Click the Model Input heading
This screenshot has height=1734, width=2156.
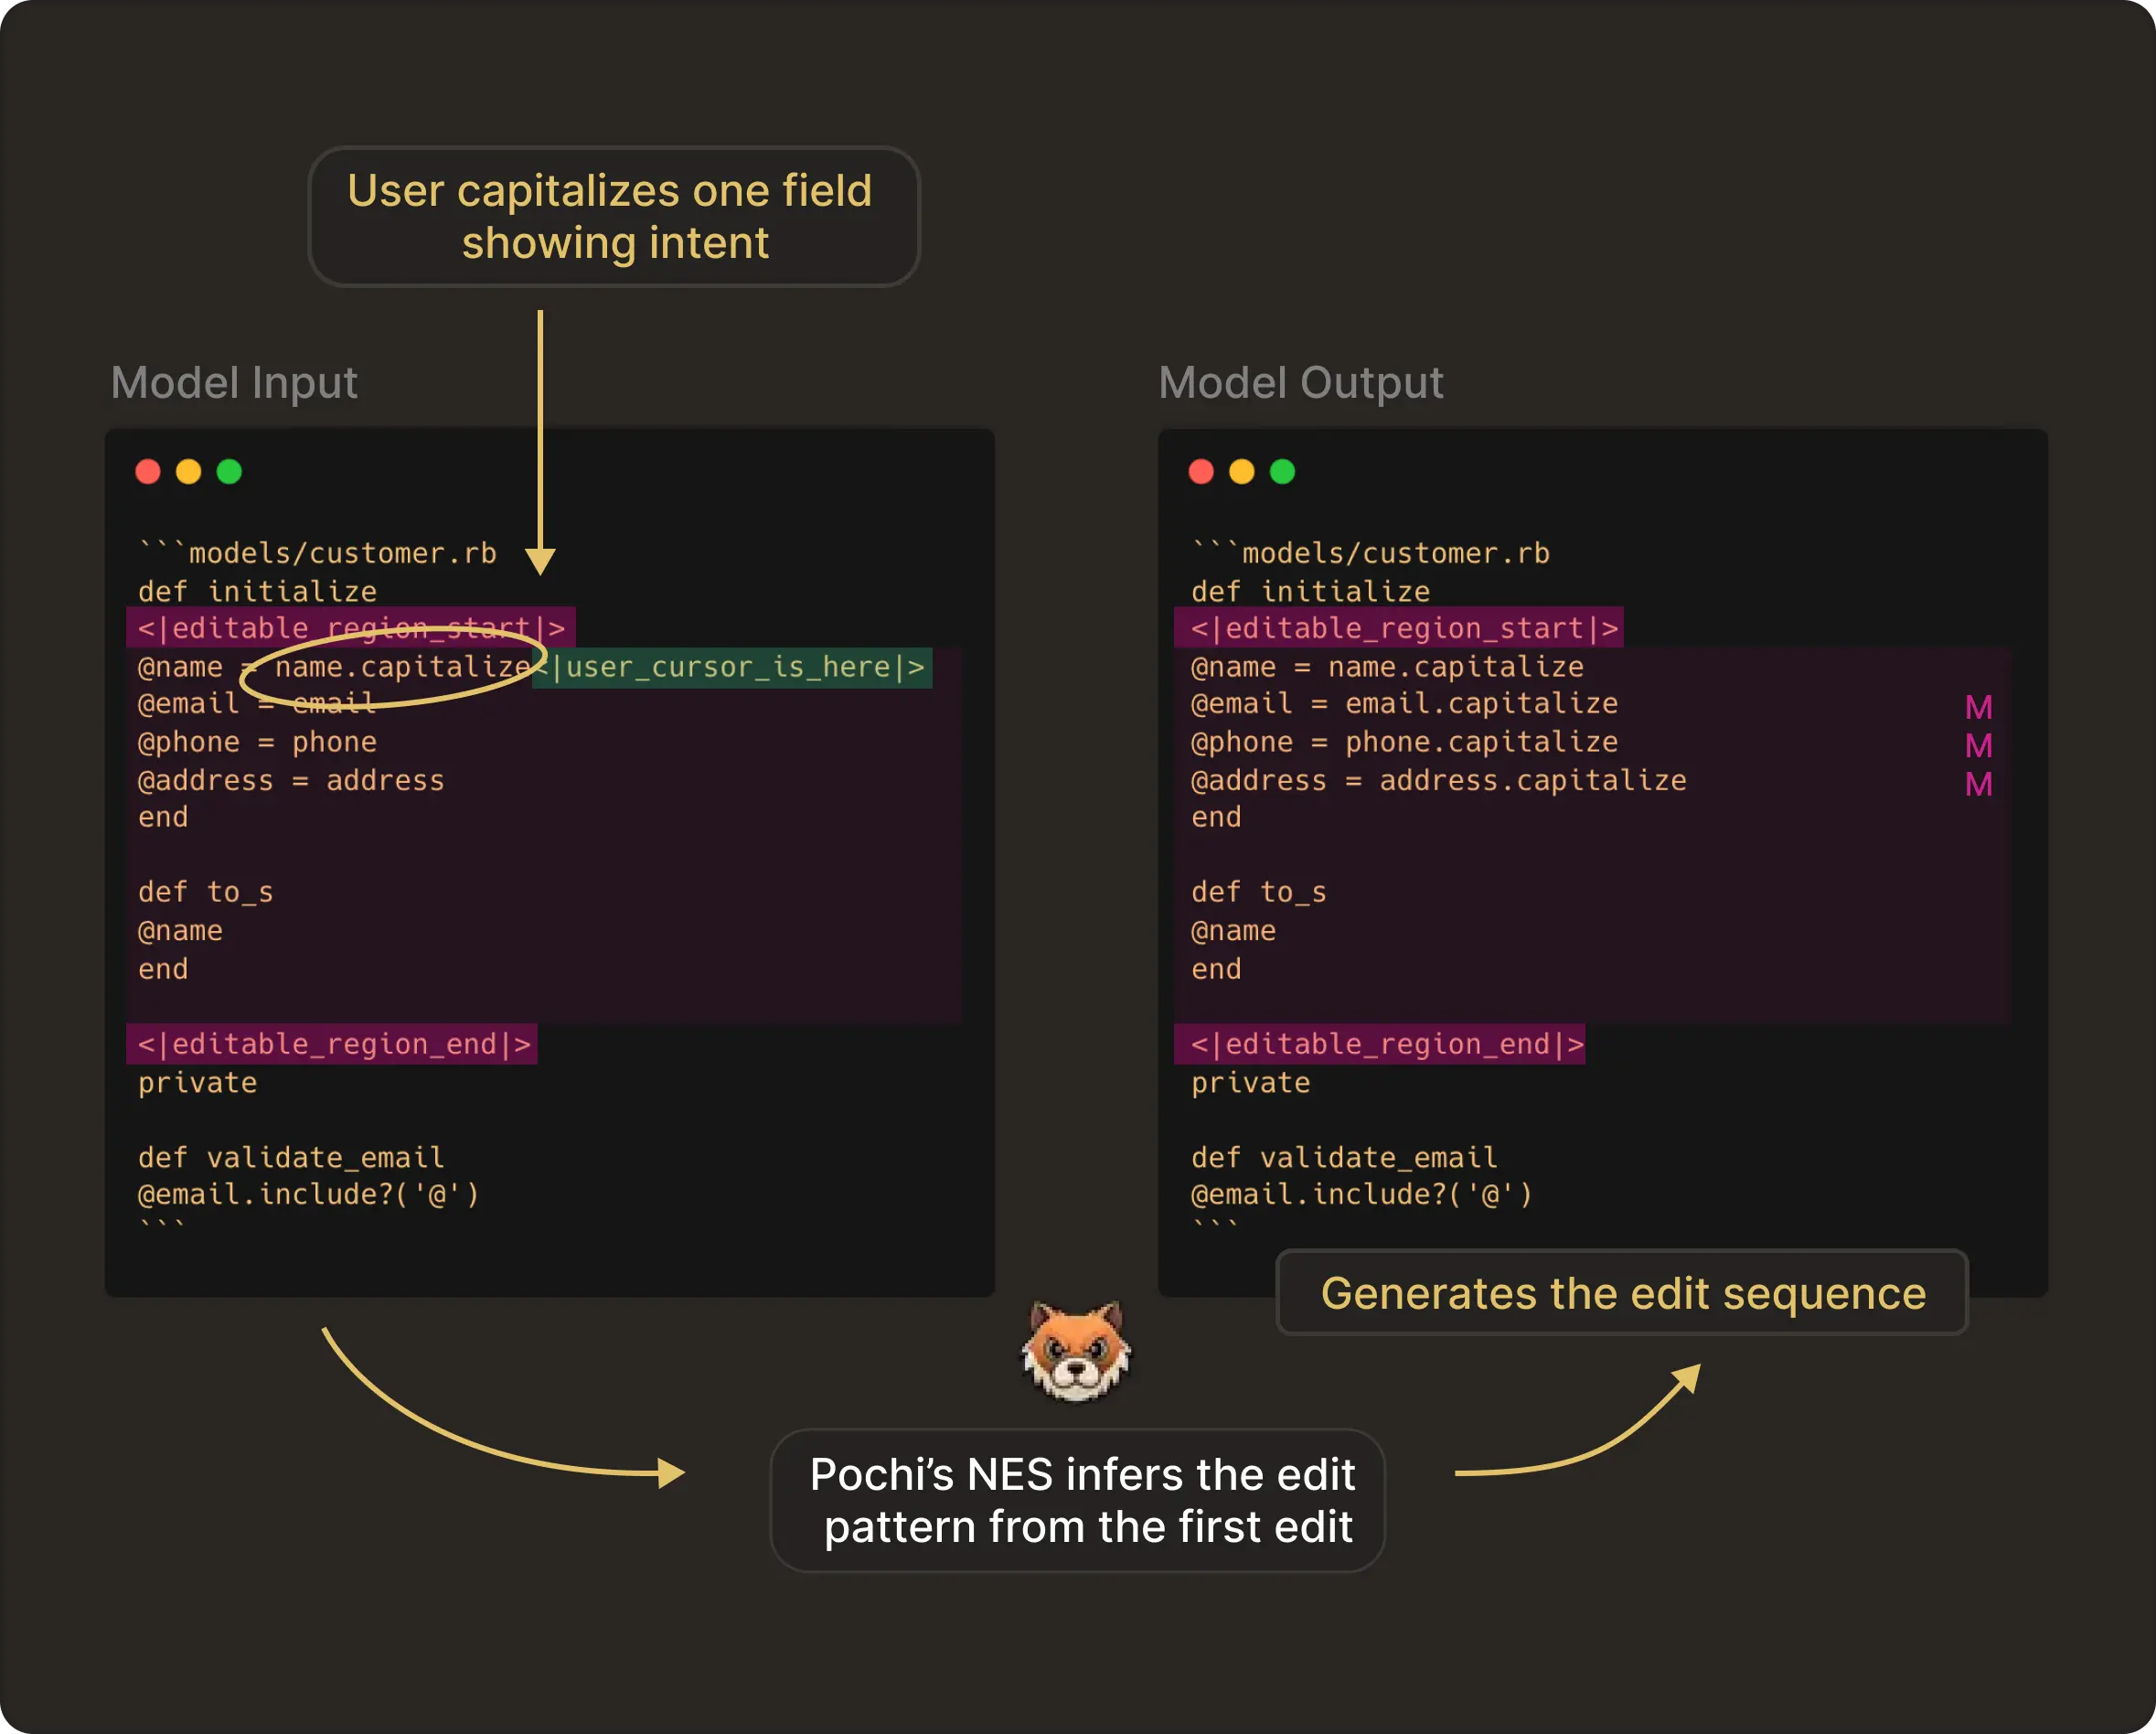click(234, 383)
